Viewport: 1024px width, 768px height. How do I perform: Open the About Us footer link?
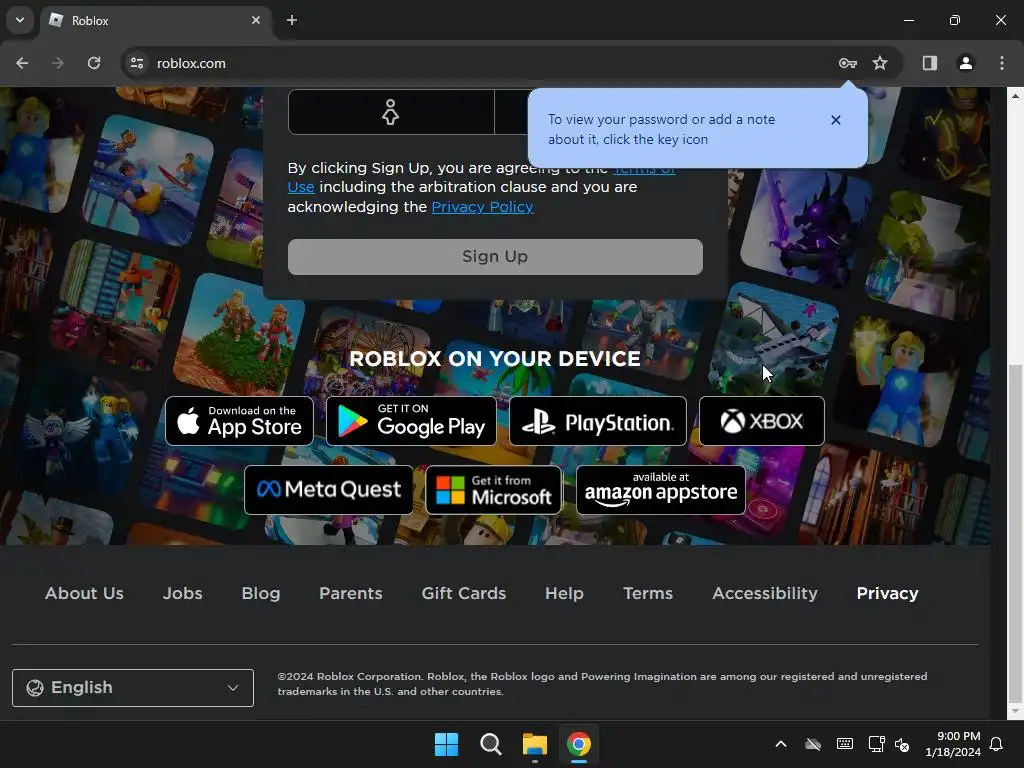84,593
